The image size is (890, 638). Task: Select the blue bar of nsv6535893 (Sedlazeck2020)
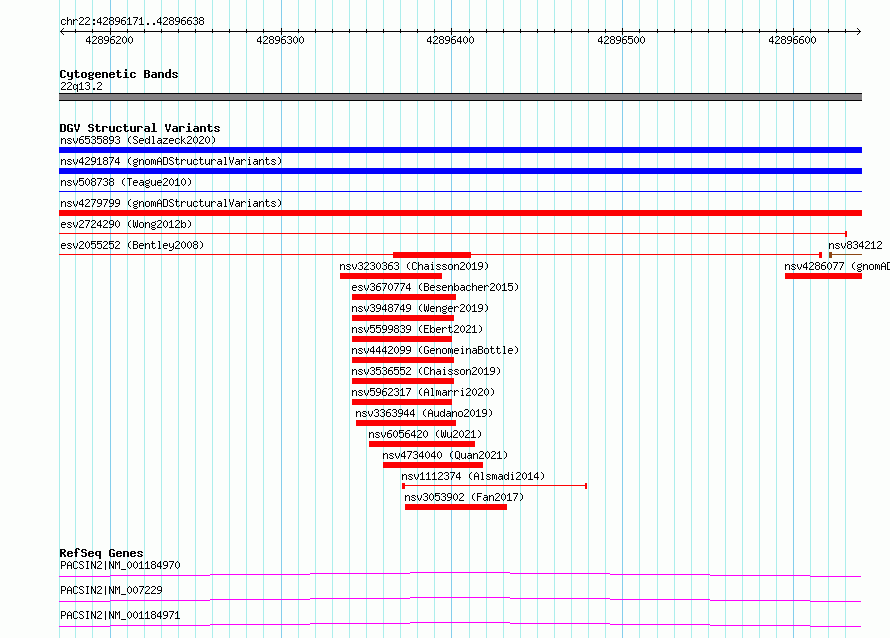pyautogui.click(x=460, y=150)
